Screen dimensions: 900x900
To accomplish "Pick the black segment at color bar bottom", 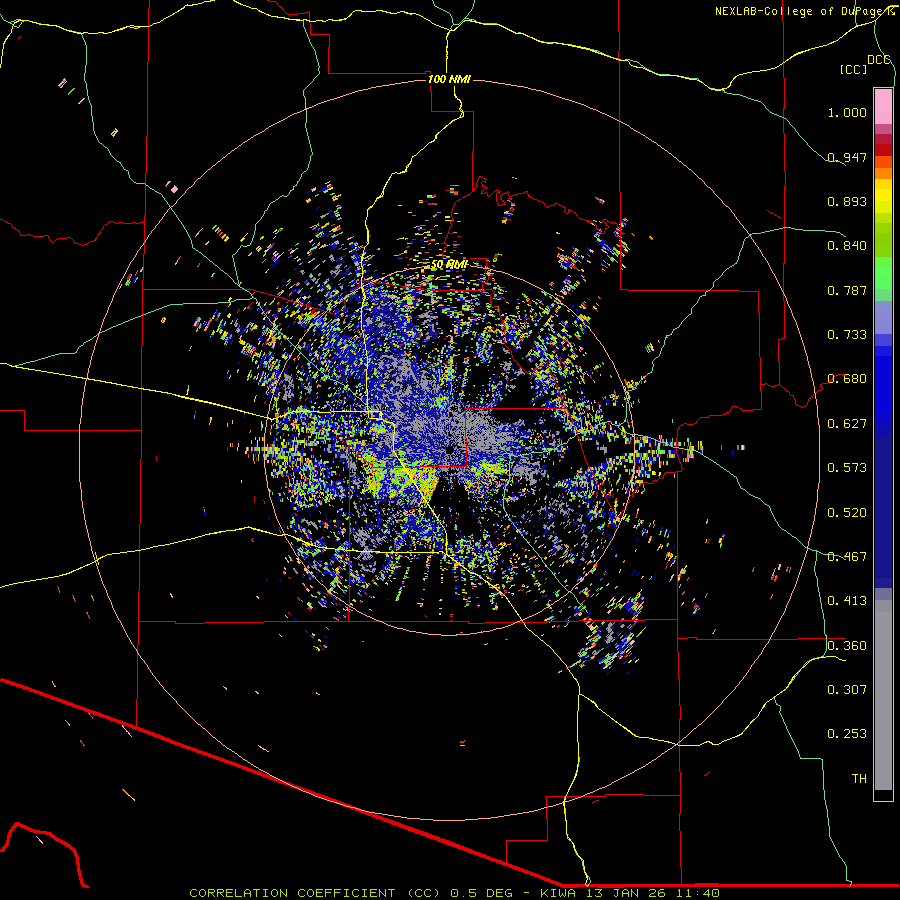I will (883, 794).
